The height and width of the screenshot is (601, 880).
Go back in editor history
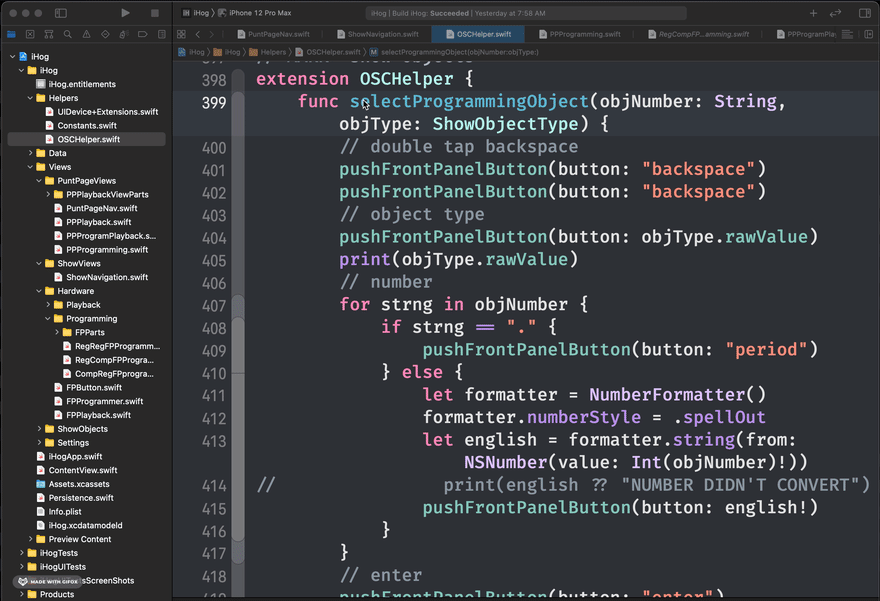point(198,34)
